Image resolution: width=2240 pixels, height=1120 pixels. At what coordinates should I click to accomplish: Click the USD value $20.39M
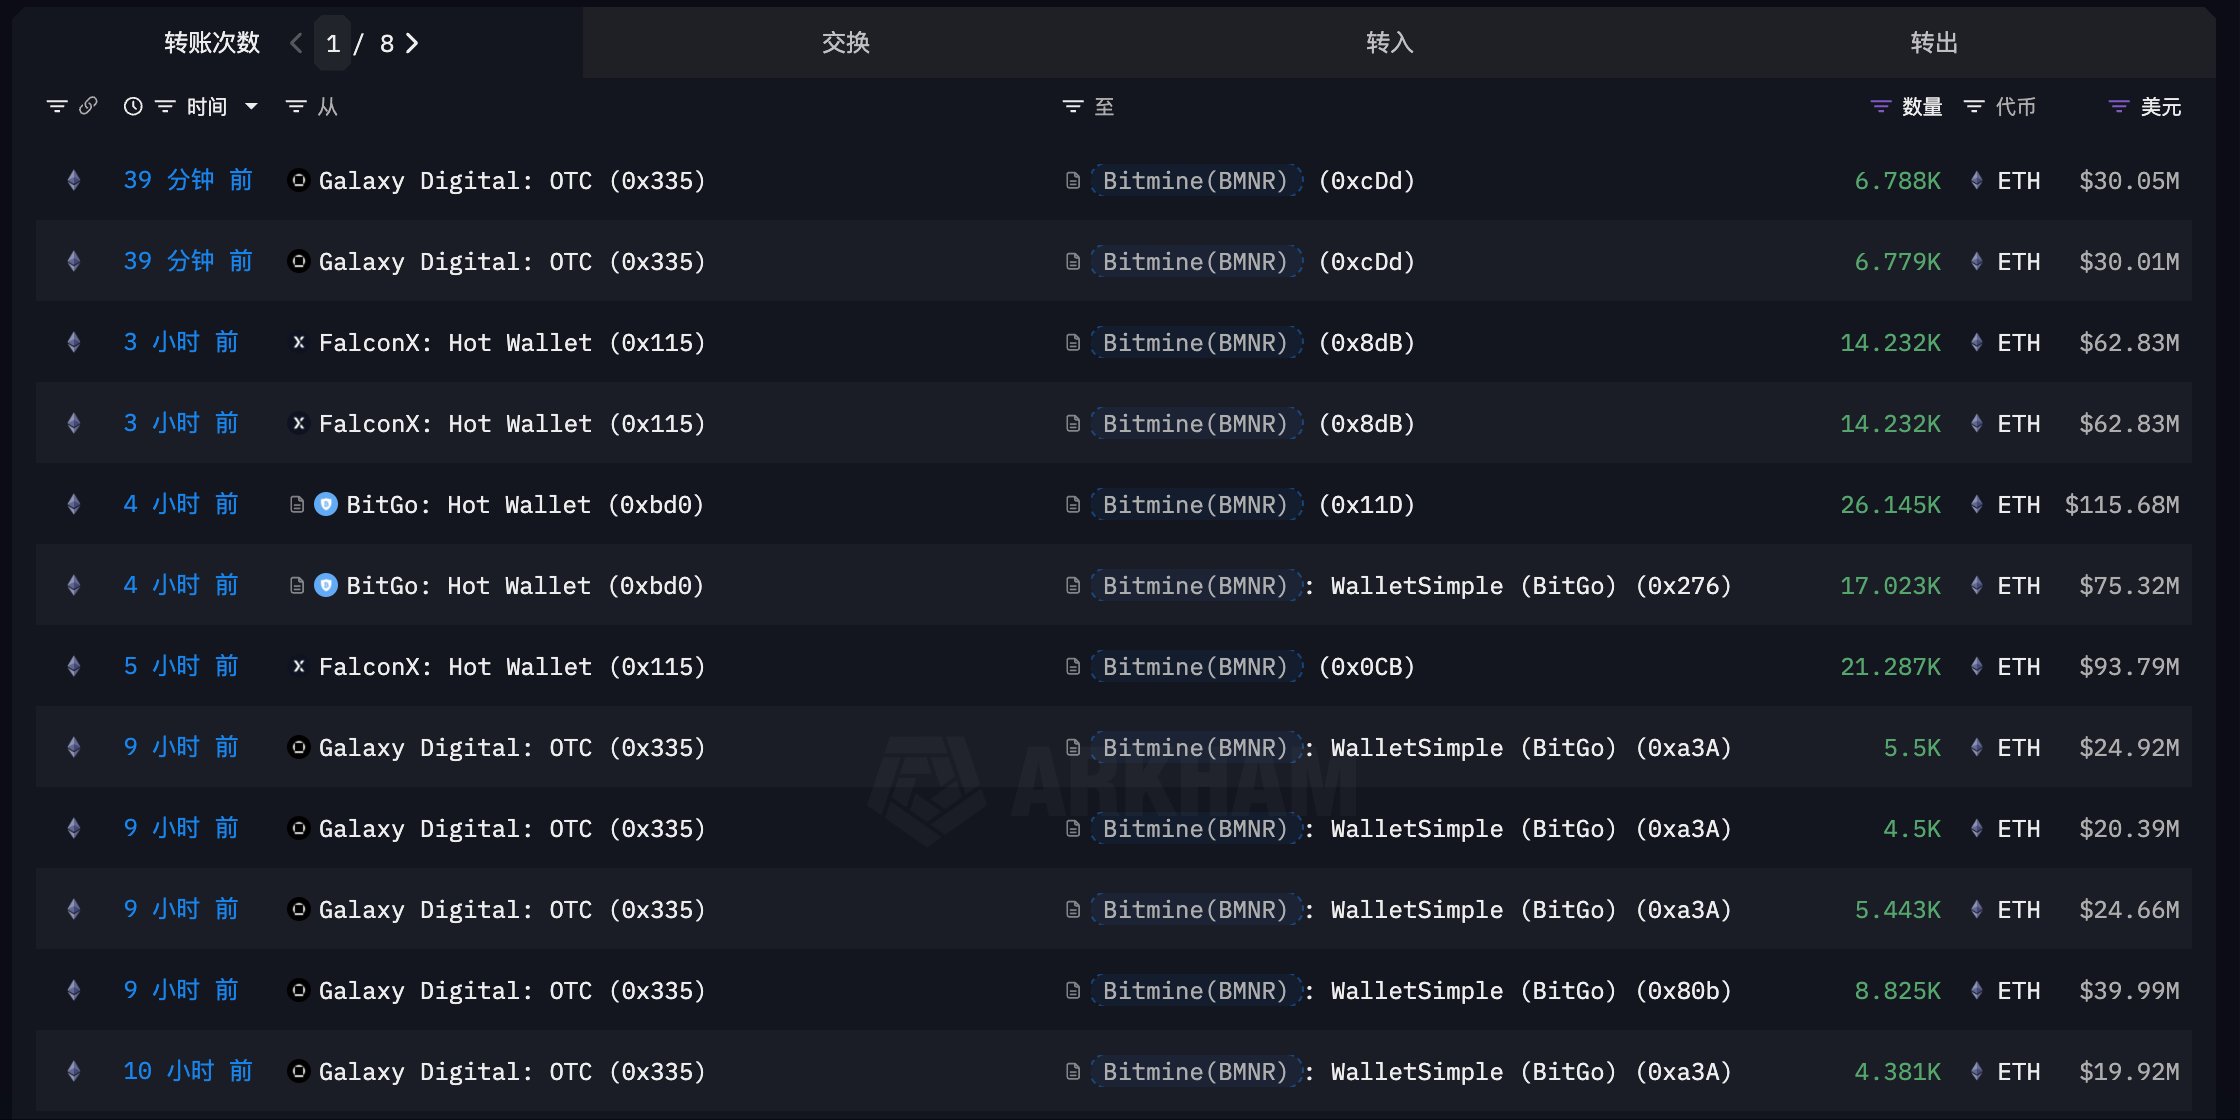[2130, 828]
